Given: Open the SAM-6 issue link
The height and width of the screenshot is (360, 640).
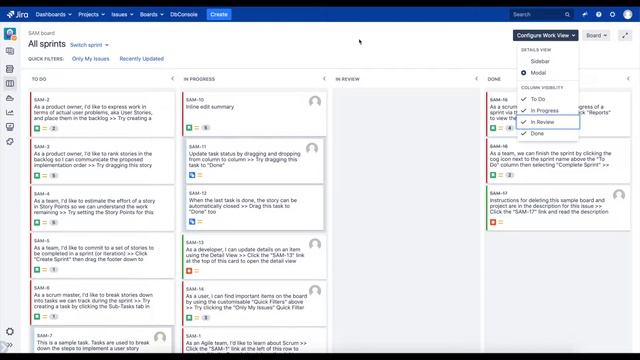Looking at the screenshot, I should (42, 288).
